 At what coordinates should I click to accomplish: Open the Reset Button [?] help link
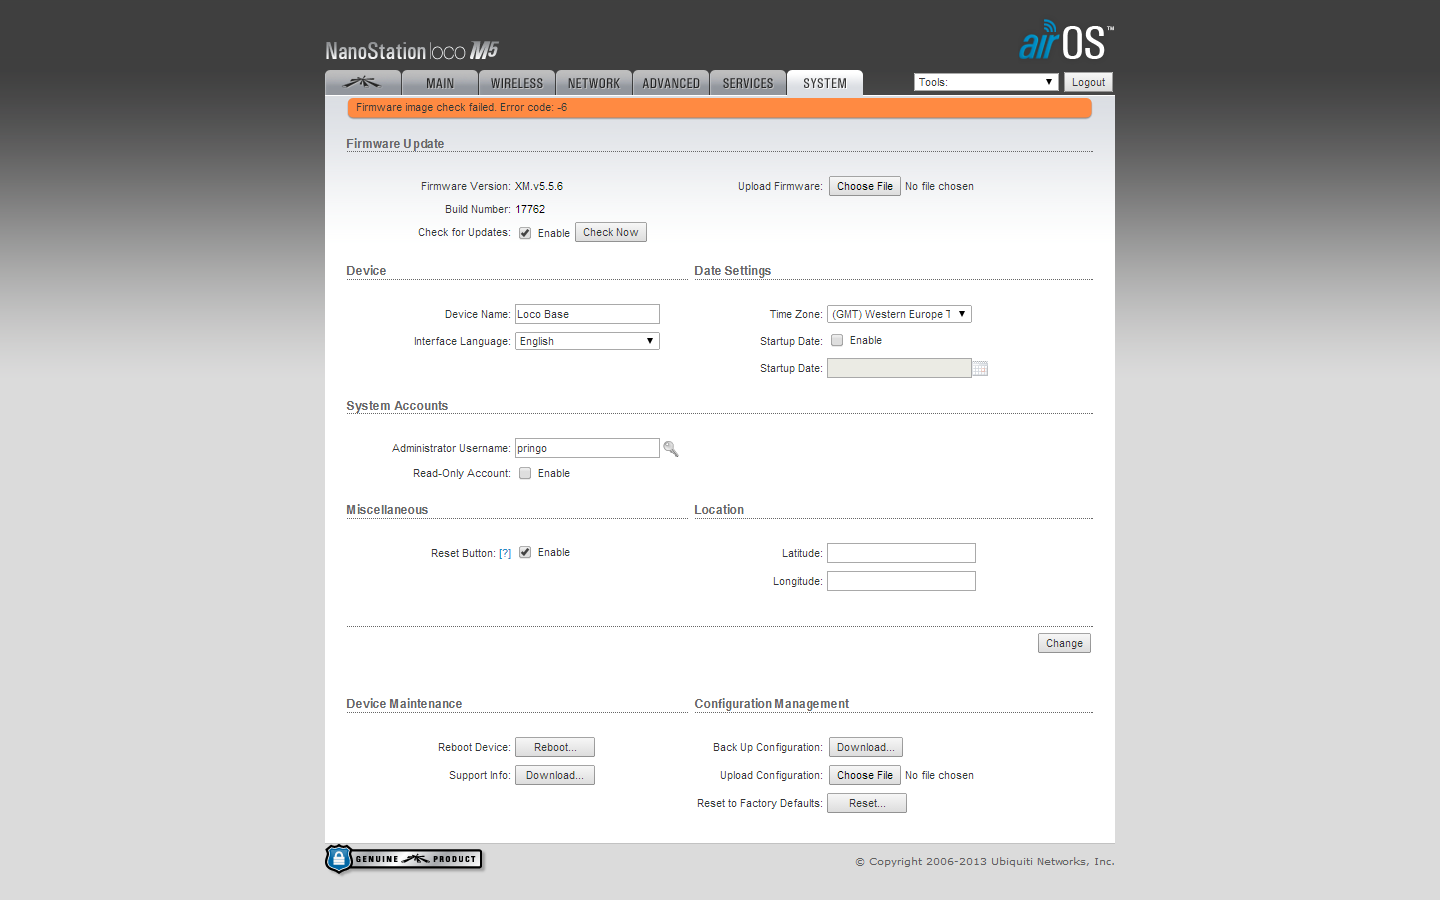click(505, 553)
